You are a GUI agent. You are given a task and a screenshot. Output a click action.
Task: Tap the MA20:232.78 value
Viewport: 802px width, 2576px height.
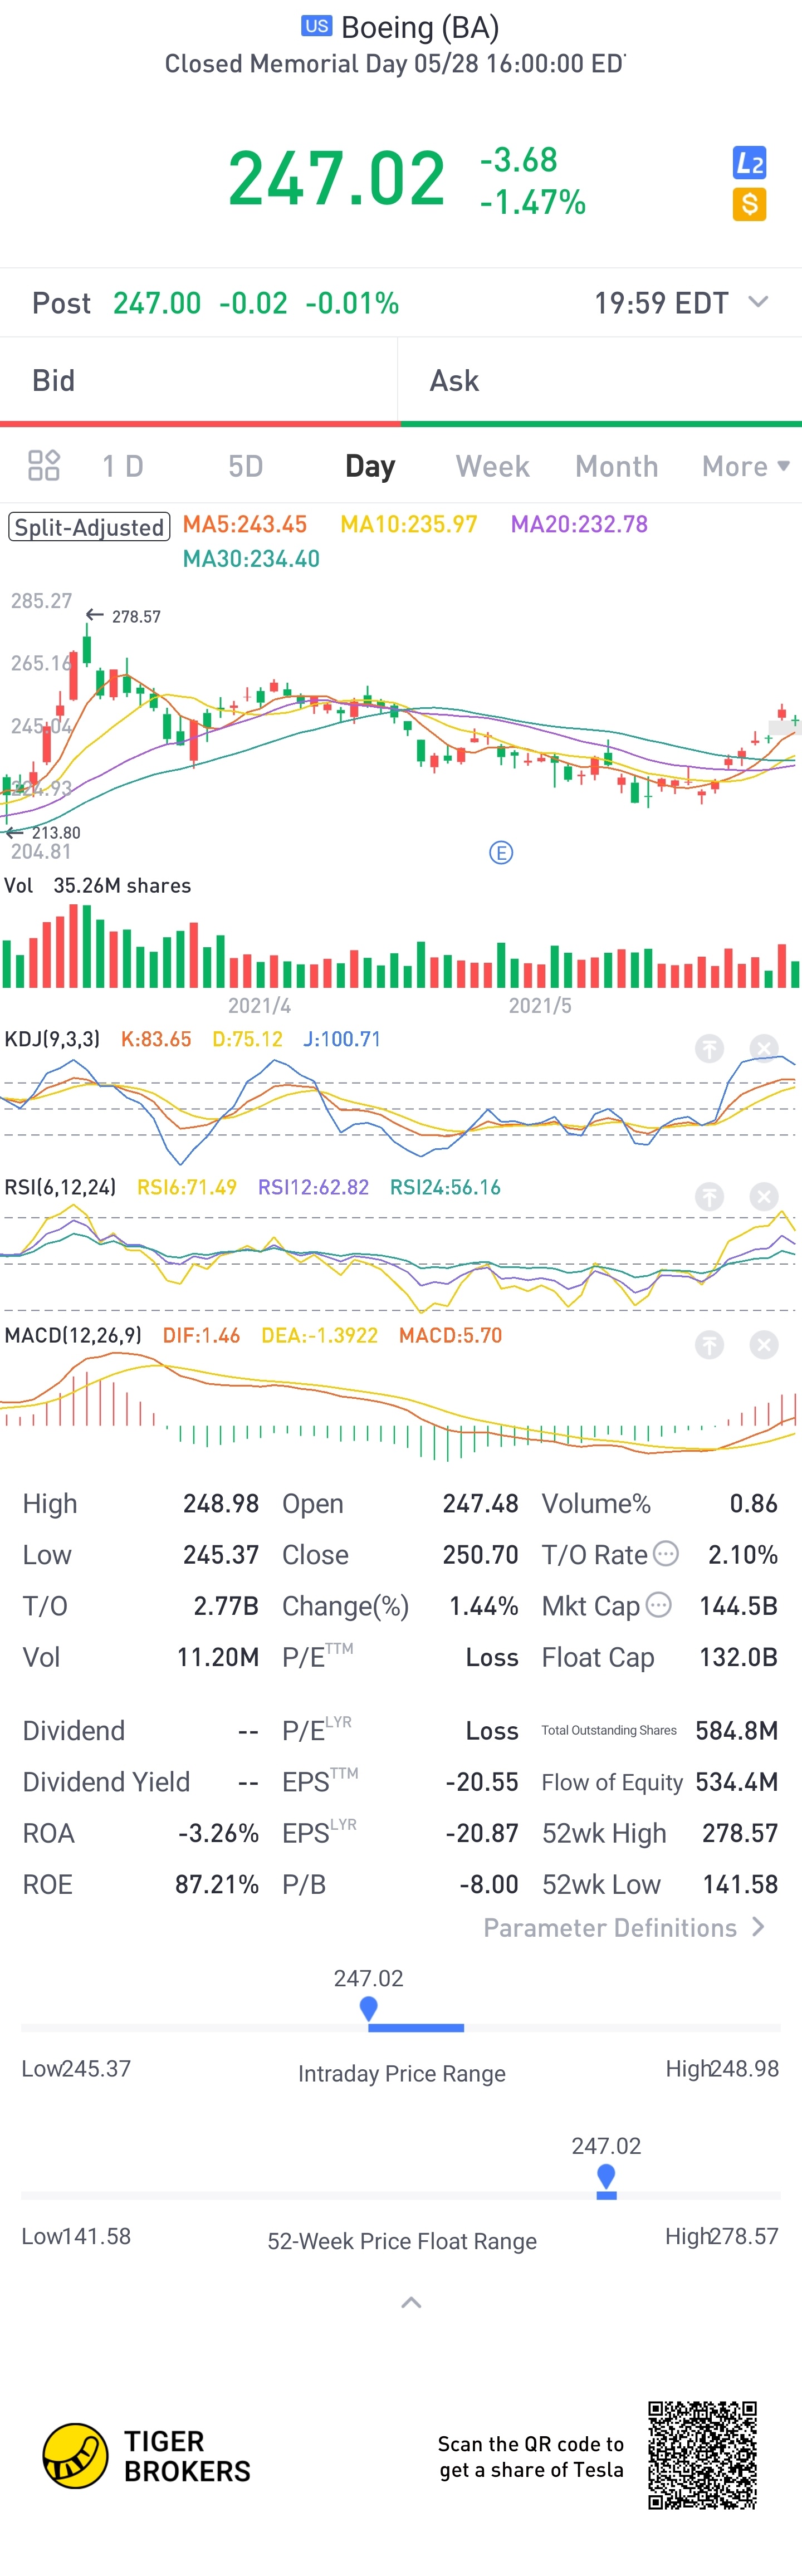(579, 524)
